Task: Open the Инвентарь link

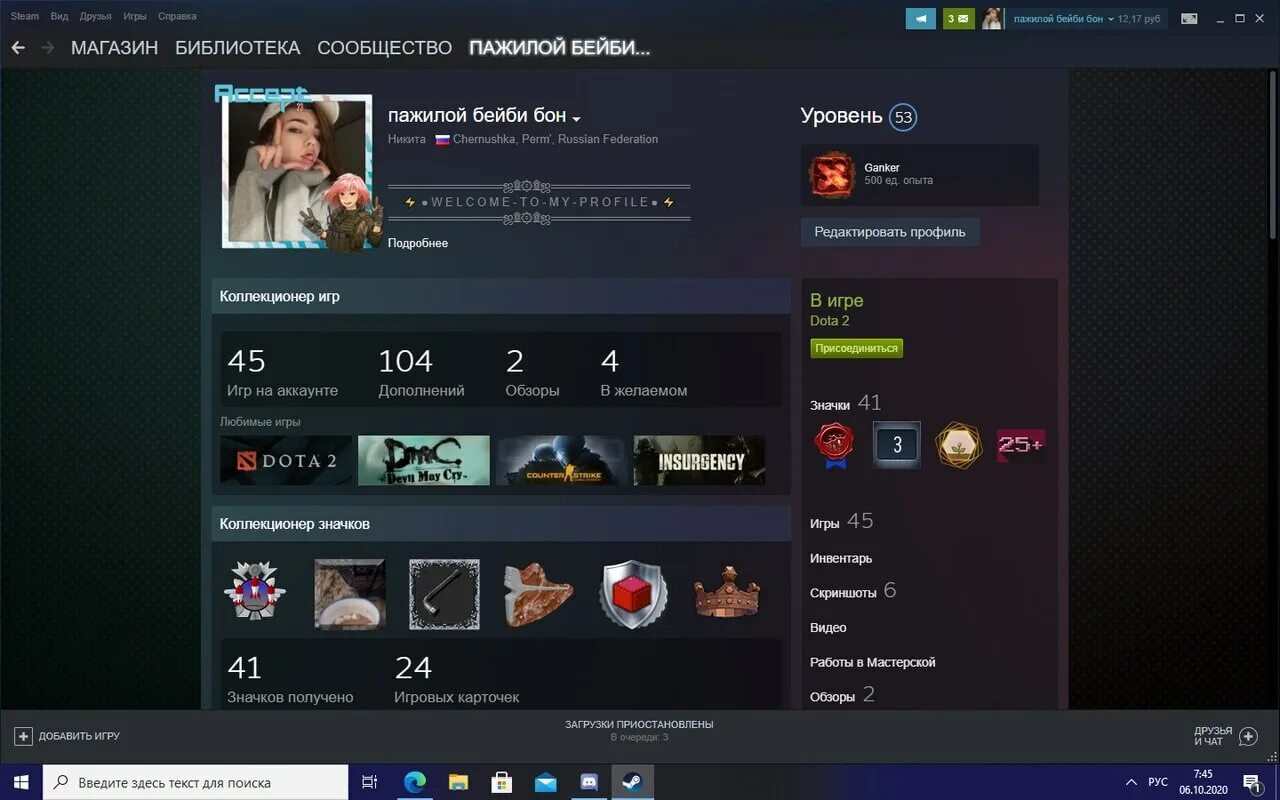Action: pos(841,558)
